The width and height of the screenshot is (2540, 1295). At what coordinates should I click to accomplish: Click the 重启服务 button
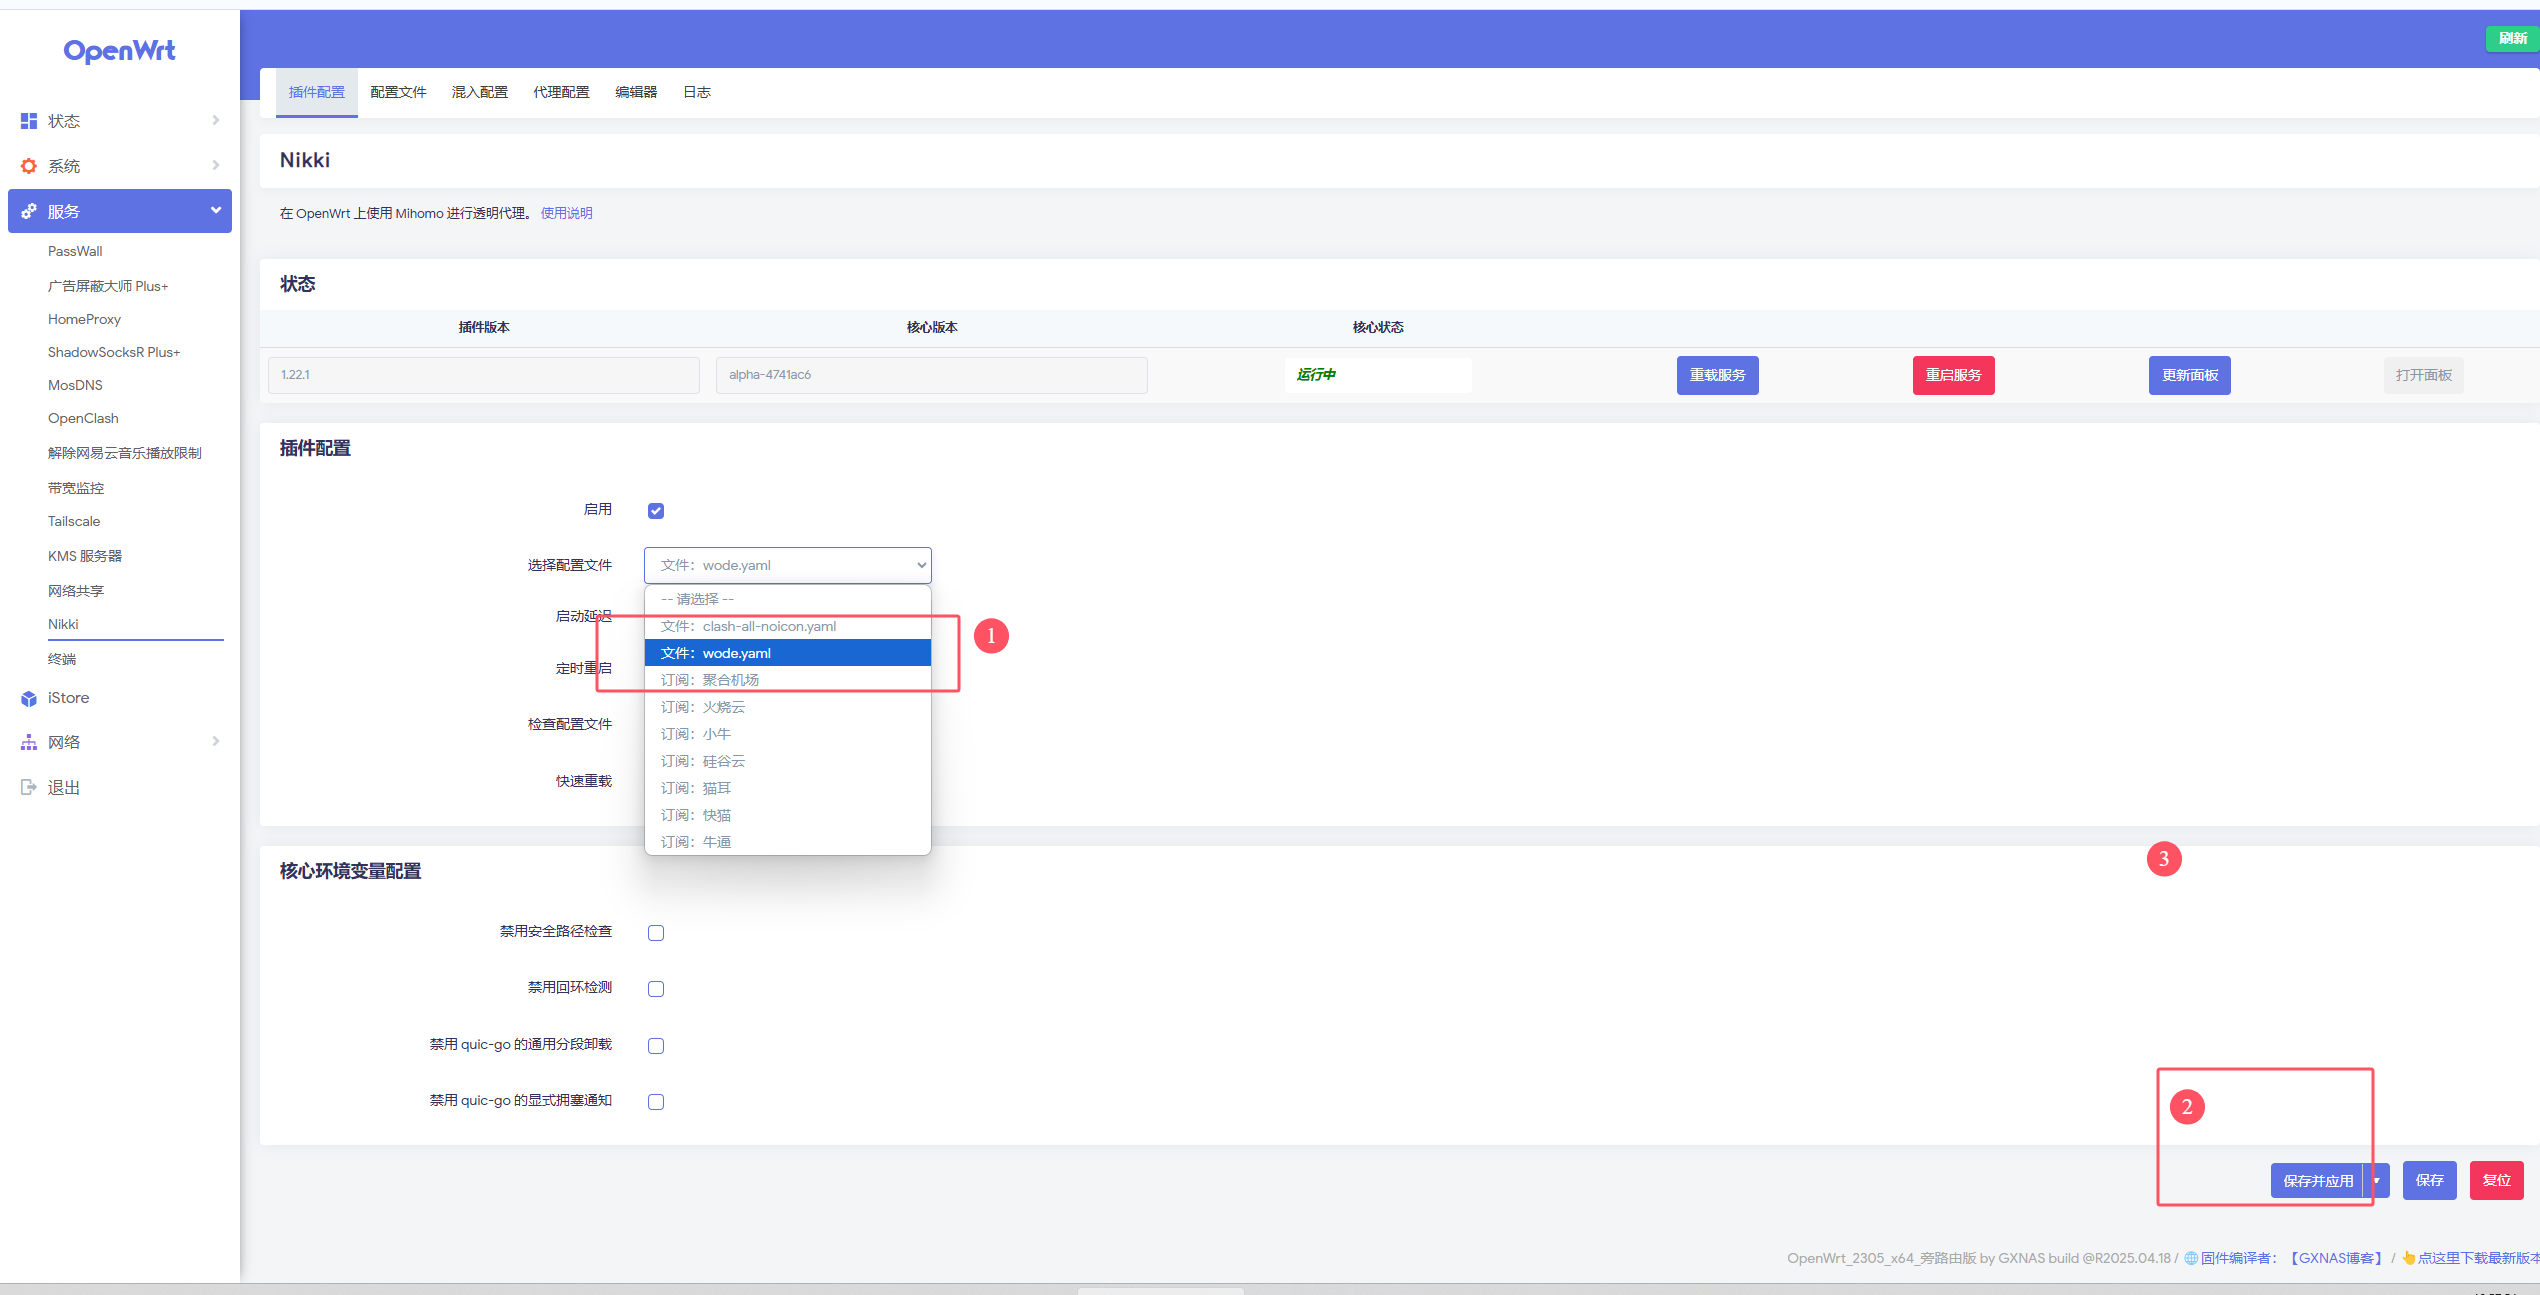(1954, 375)
